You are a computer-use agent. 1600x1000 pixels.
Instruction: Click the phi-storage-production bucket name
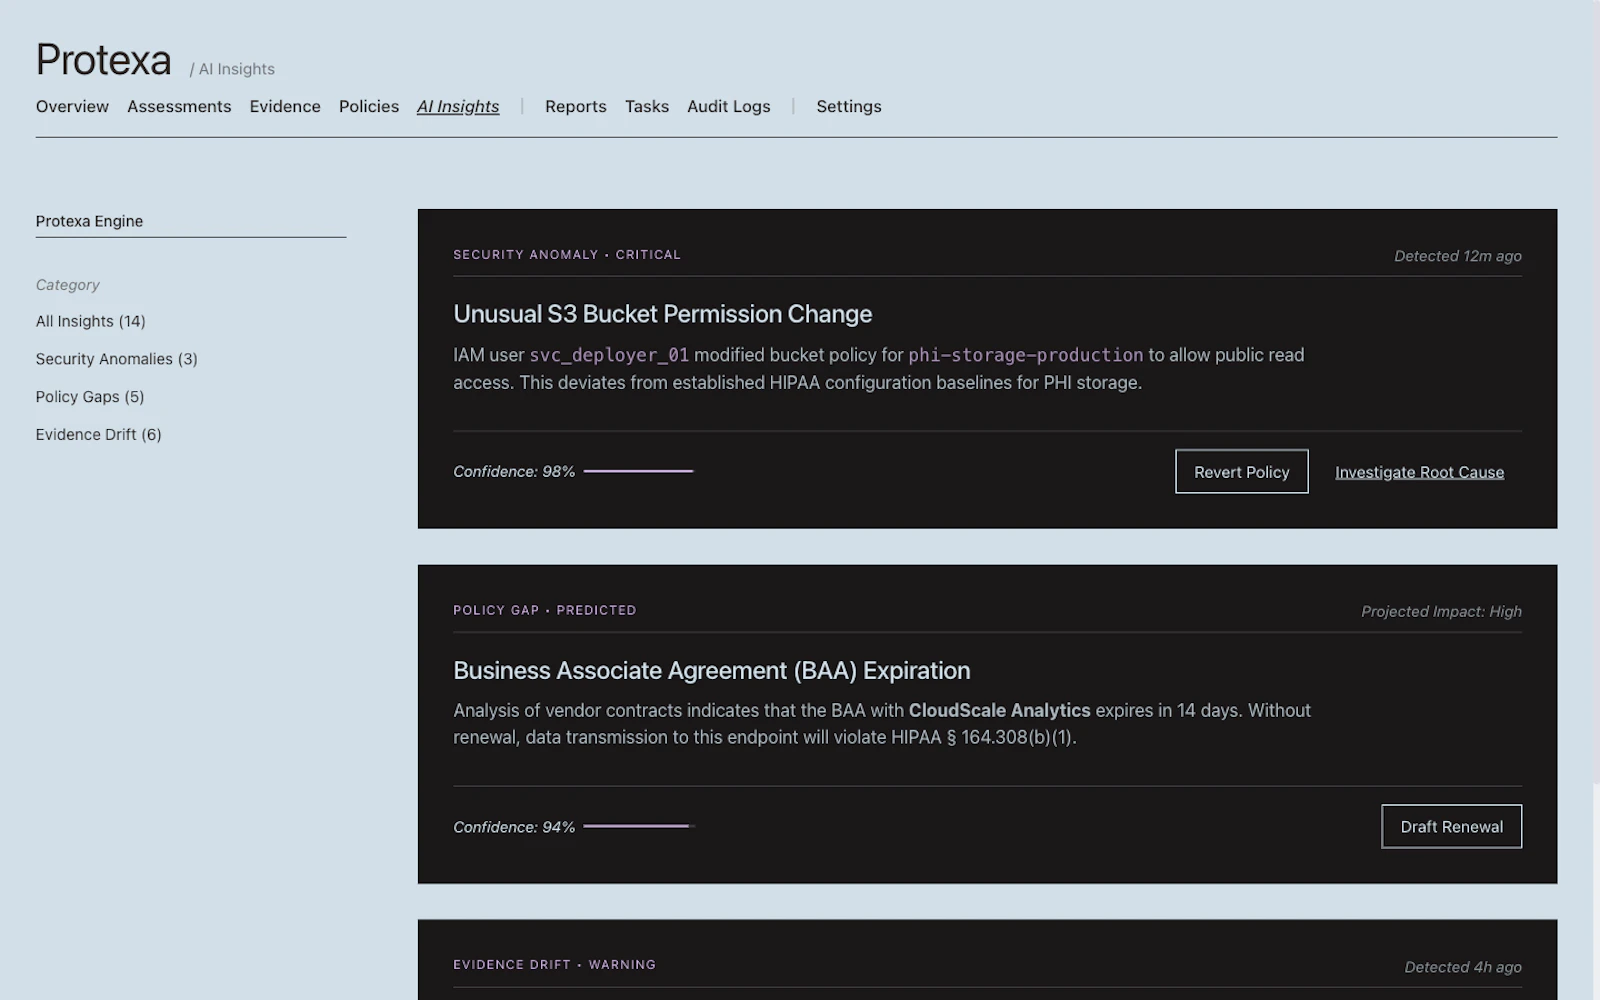point(1026,355)
